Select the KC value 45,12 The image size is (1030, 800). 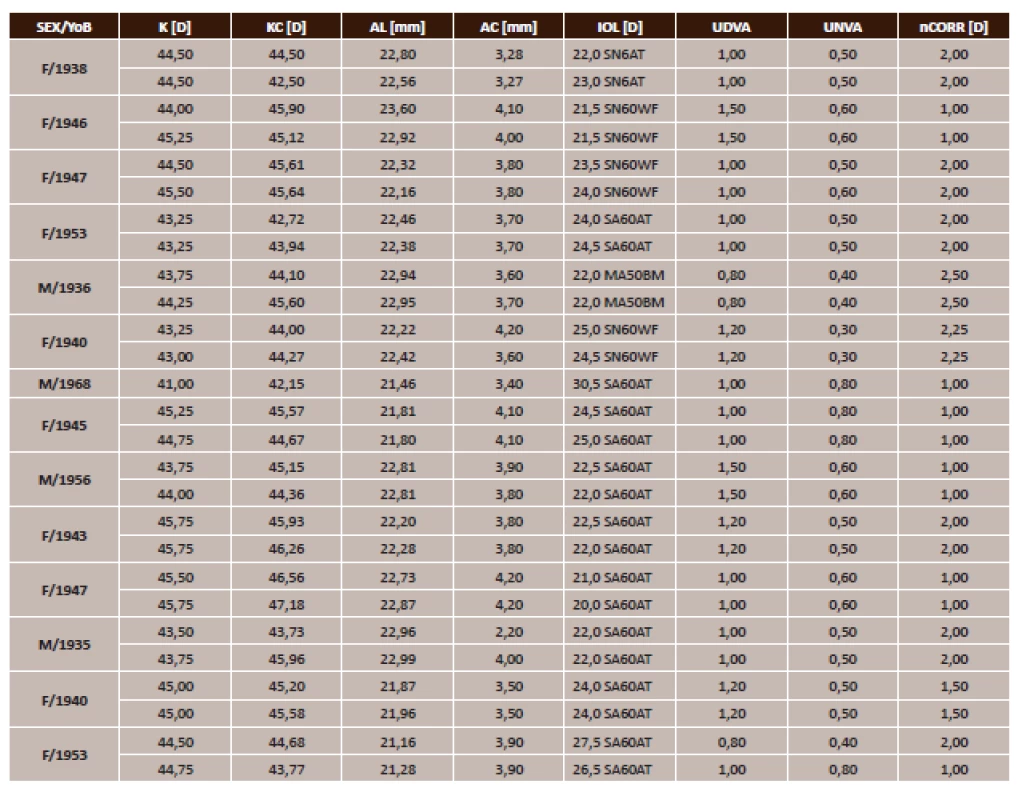286,137
